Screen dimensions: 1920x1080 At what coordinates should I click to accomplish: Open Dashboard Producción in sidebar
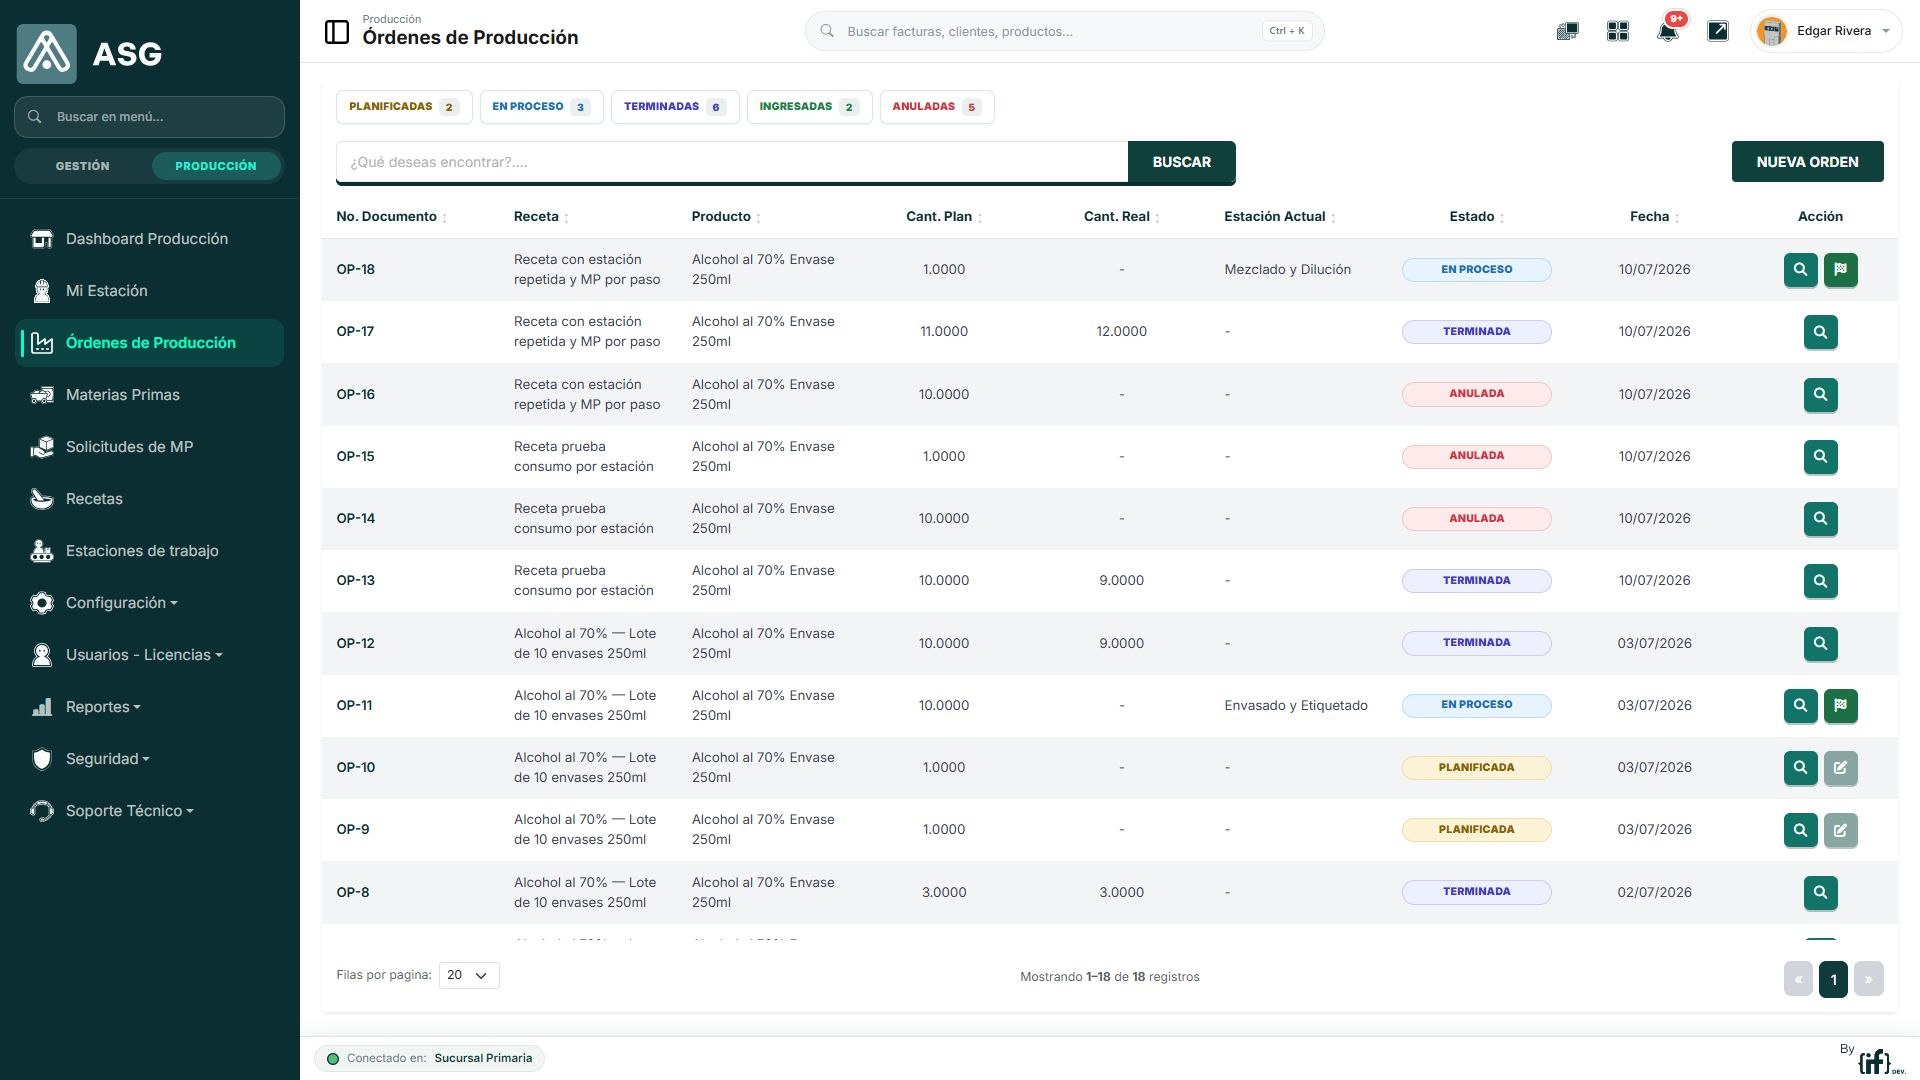click(150, 239)
